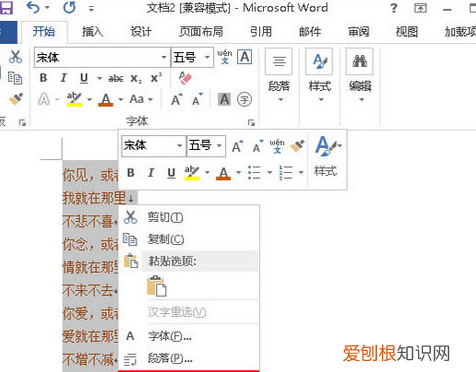476x372 pixels.
Task: Redo the action with the repeat icon
Action: point(69,7)
